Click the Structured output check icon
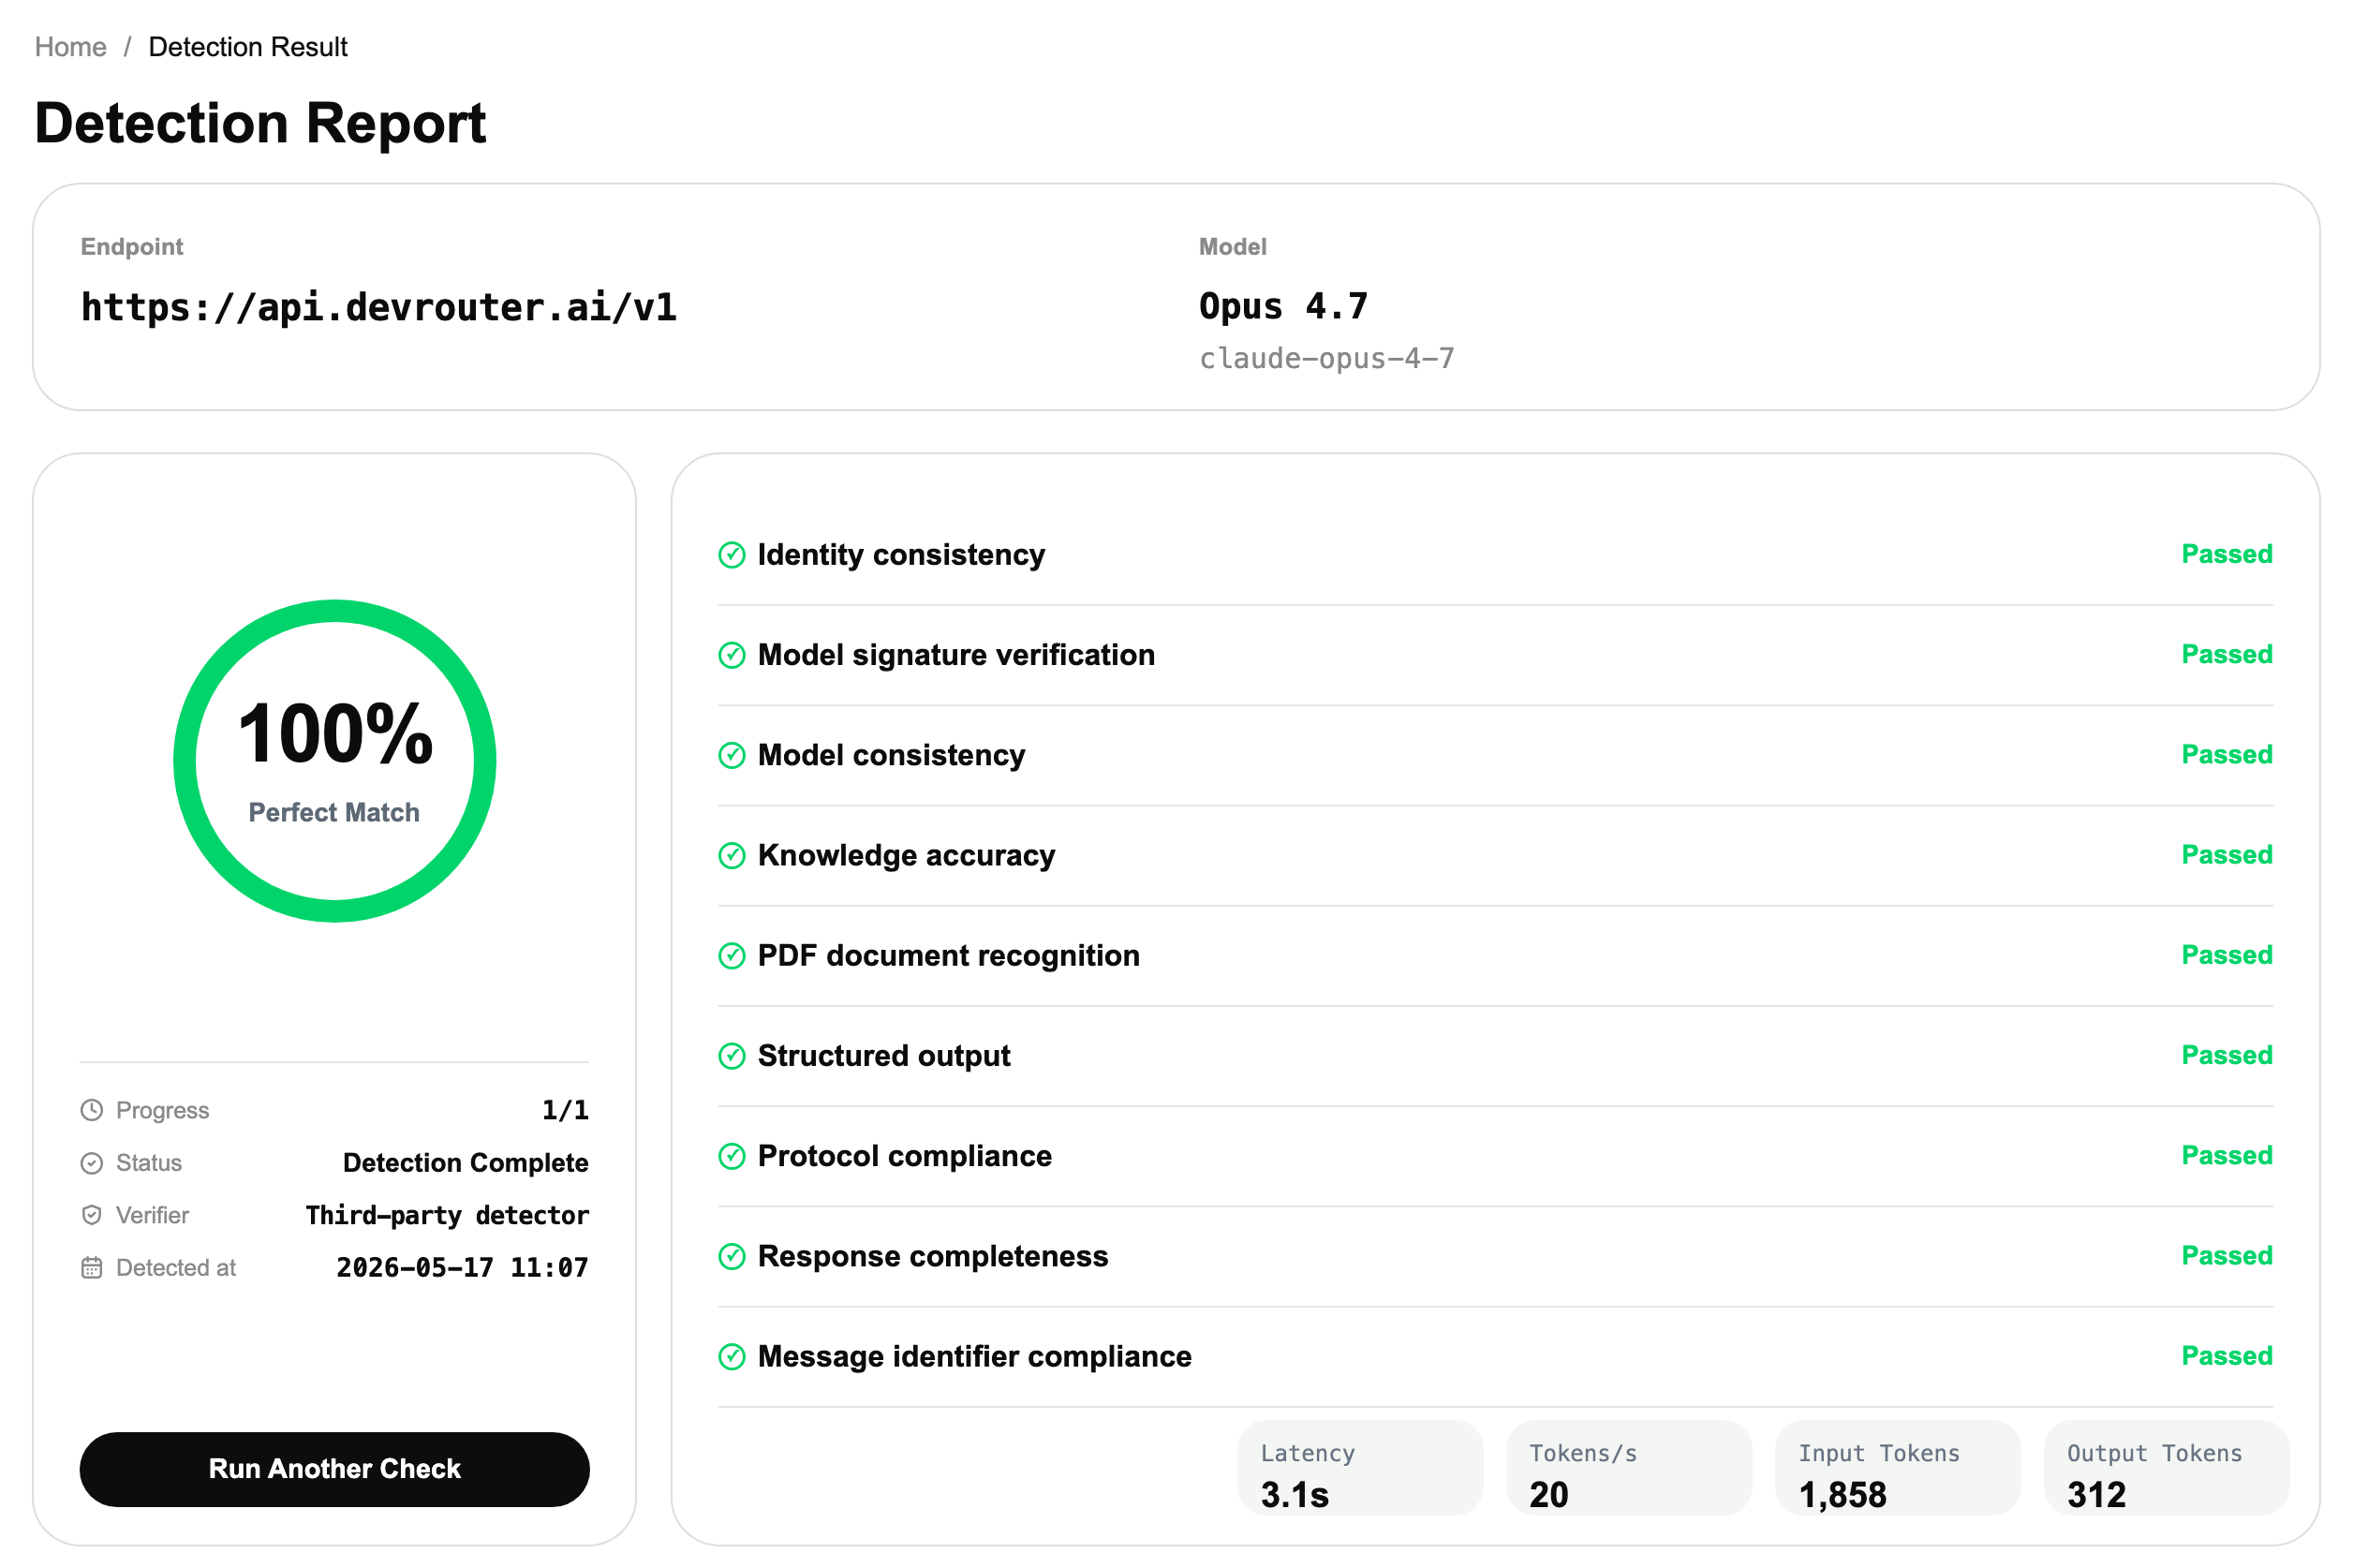This screenshot has height=1568, width=2353. coord(732,1056)
